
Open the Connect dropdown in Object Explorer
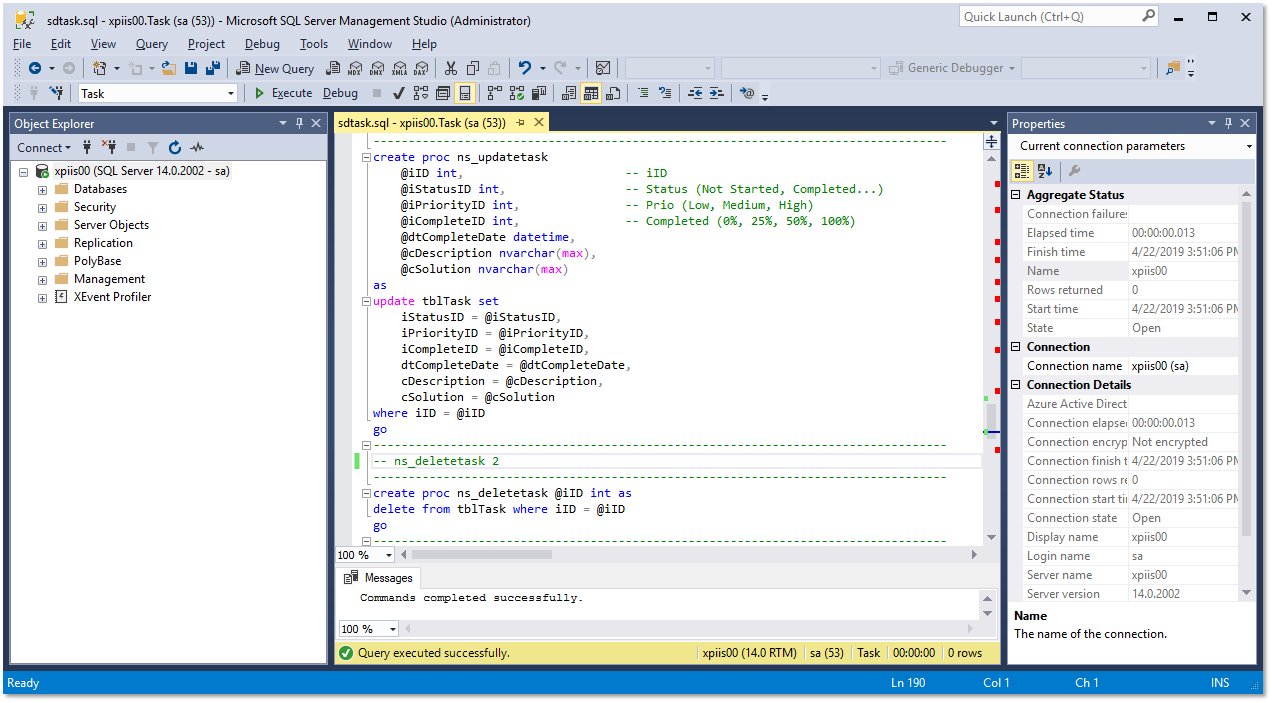(45, 147)
